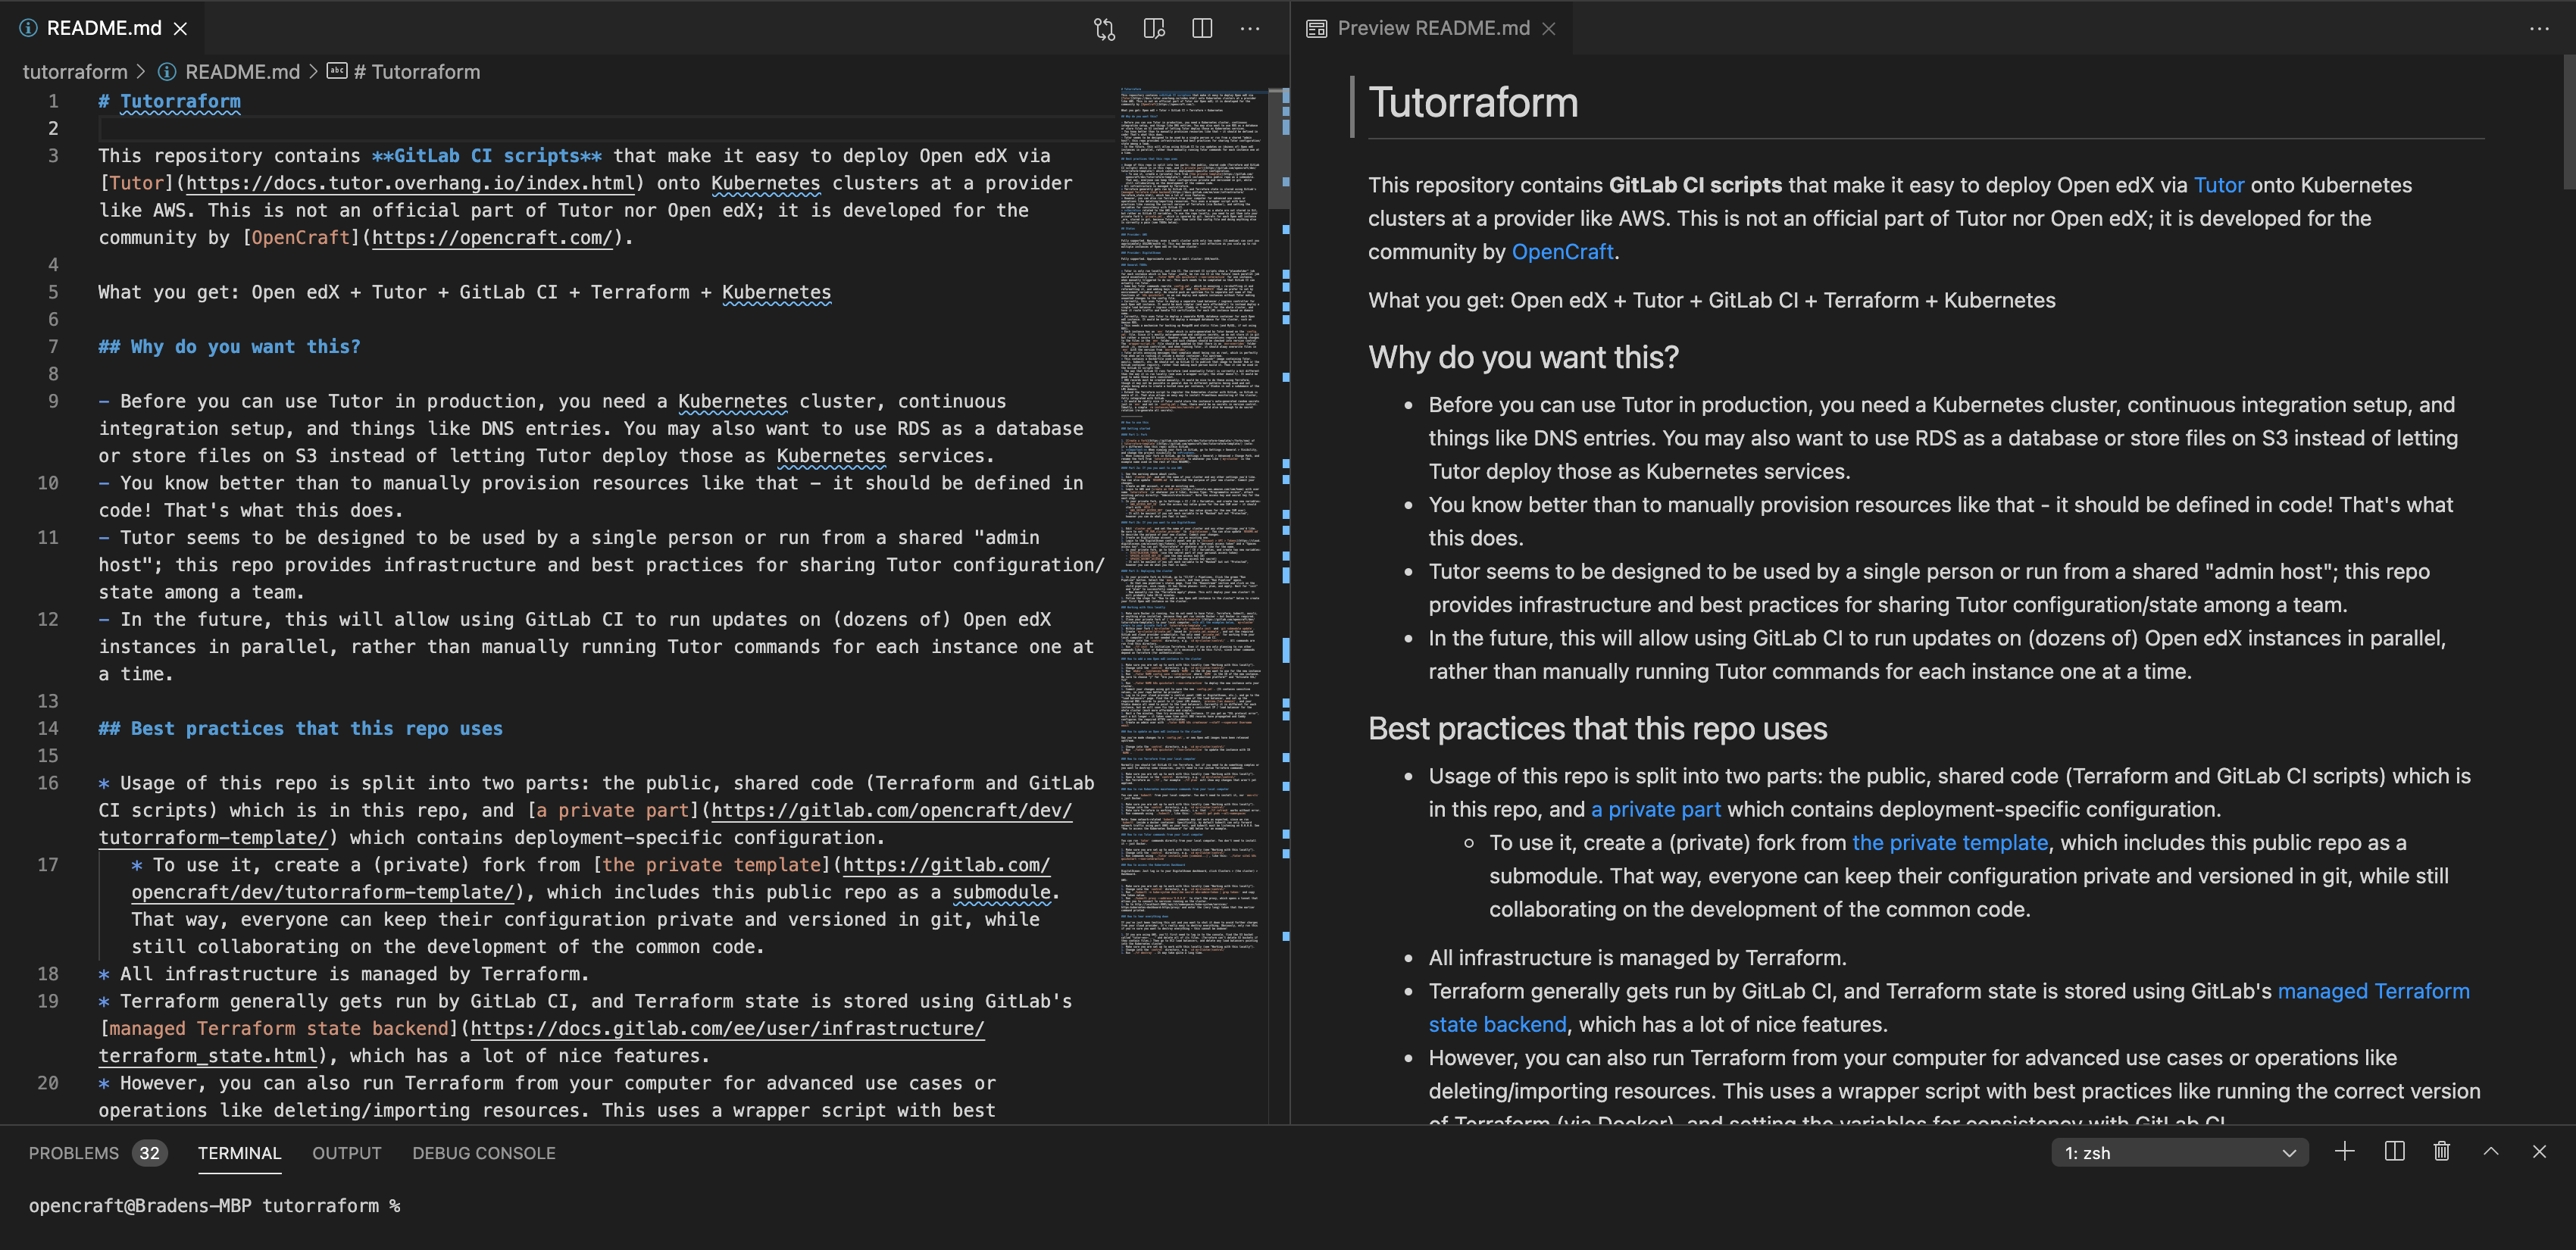Click line number 2 in gutter
The width and height of the screenshot is (2576, 1250).
point(53,128)
